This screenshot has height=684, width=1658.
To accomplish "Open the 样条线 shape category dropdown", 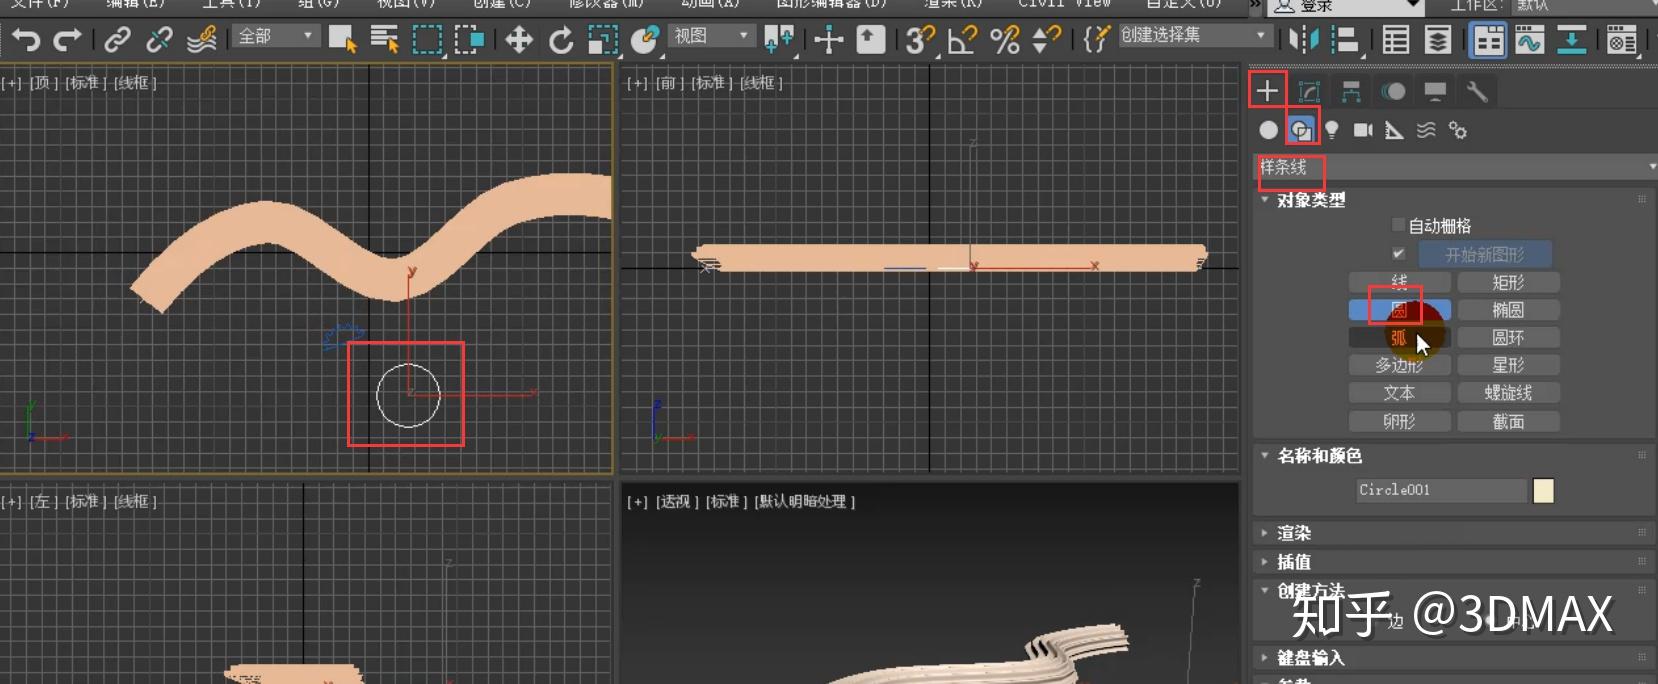I will point(1455,167).
